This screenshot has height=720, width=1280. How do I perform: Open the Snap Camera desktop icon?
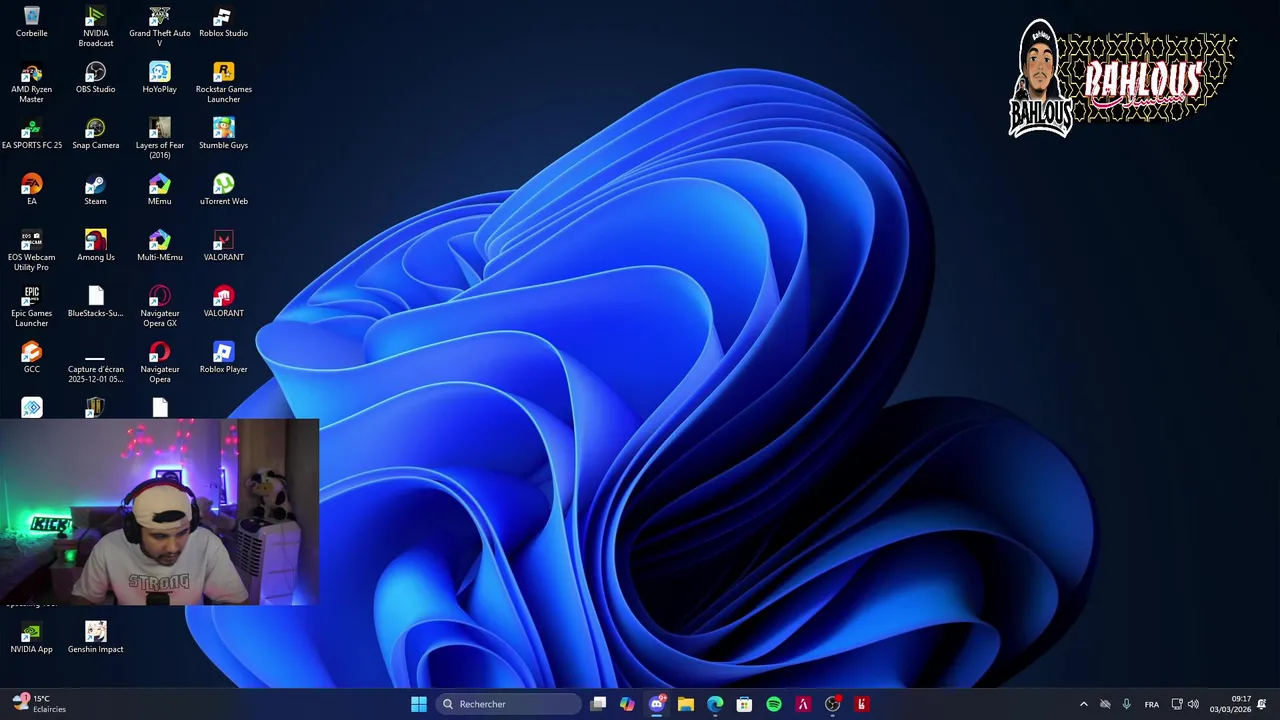click(95, 135)
